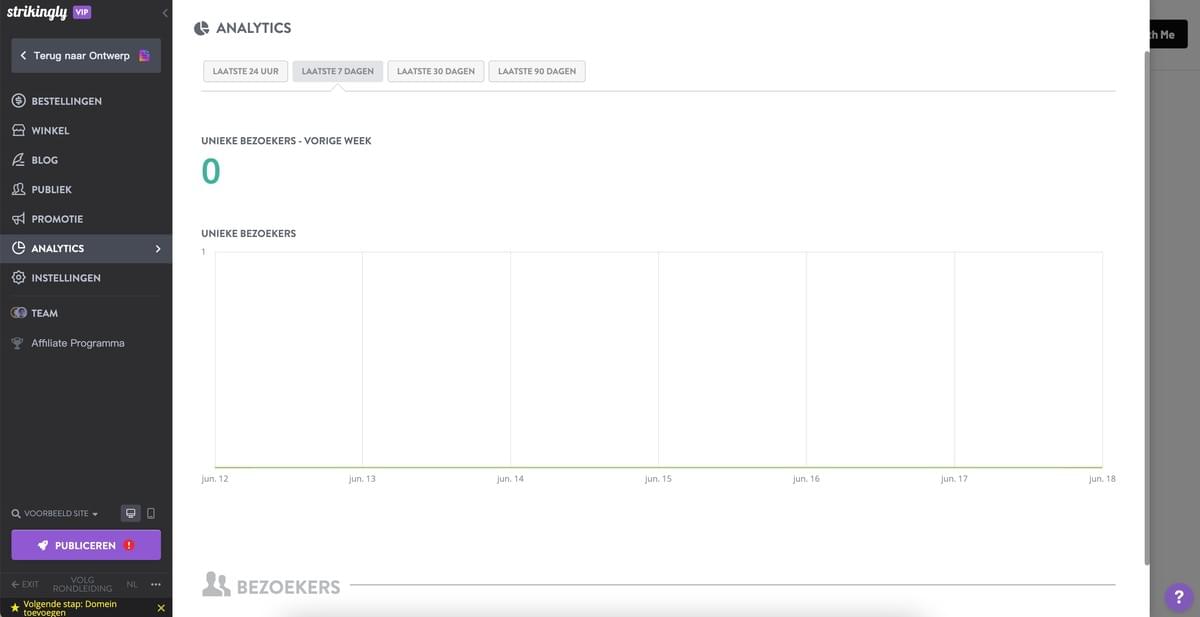The width and height of the screenshot is (1200, 617).
Task: Open the Blog pen icon
Action: click(18, 160)
